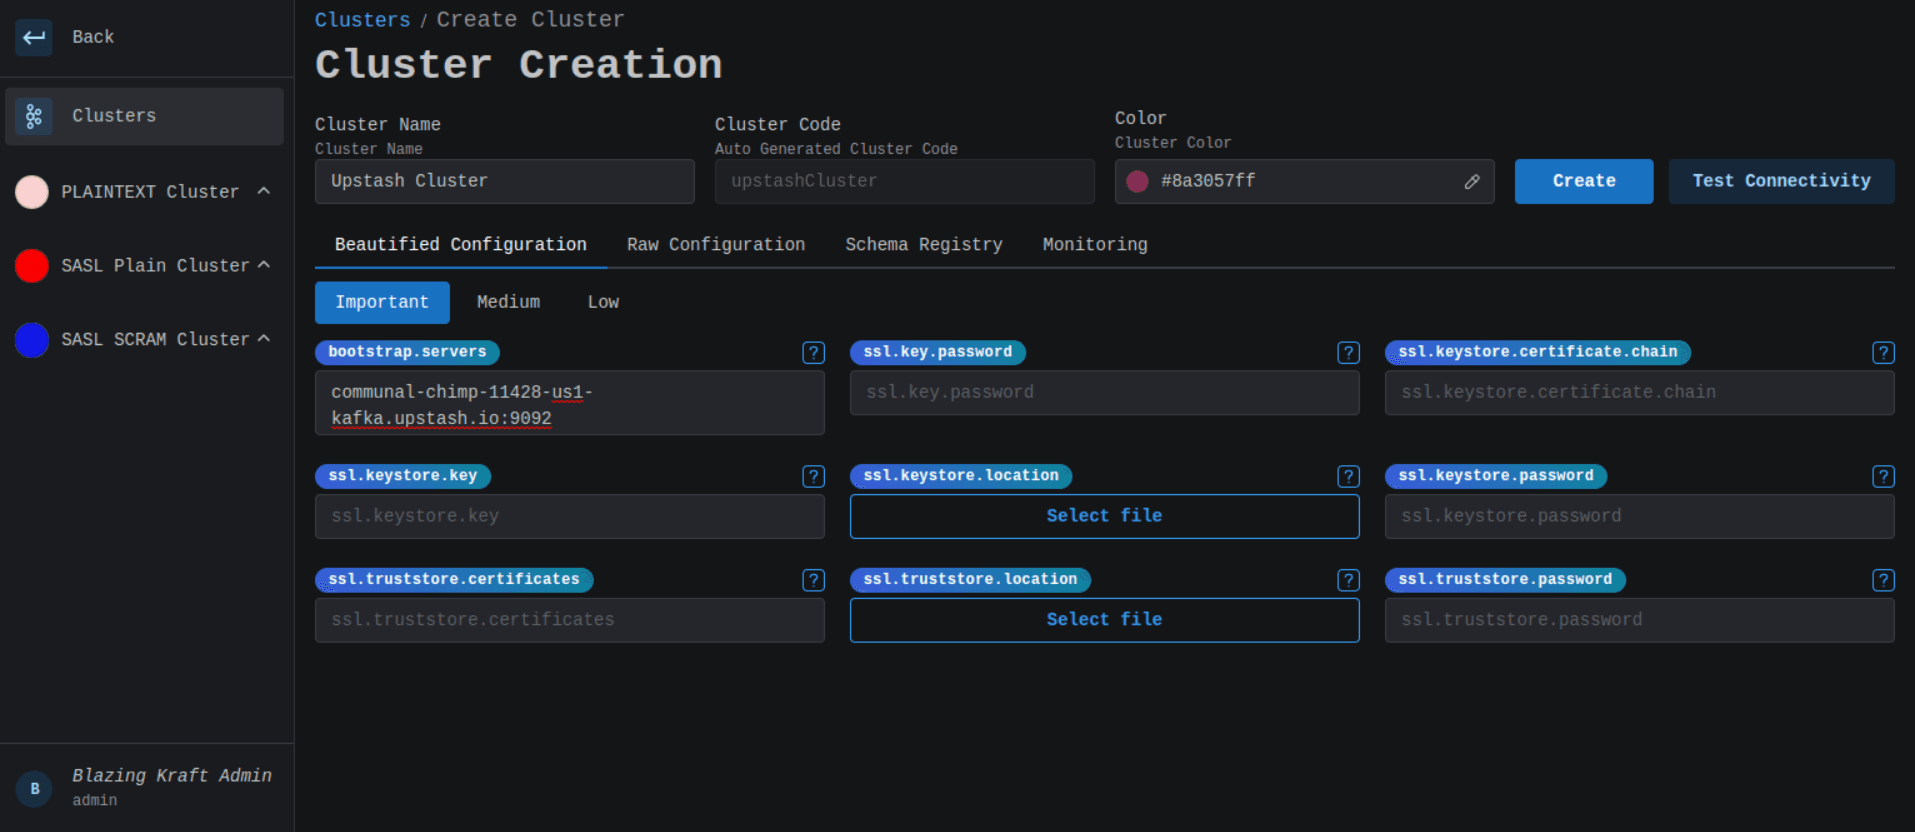
Task: Click the SASL Plain Cluster red dot
Action: 32,265
